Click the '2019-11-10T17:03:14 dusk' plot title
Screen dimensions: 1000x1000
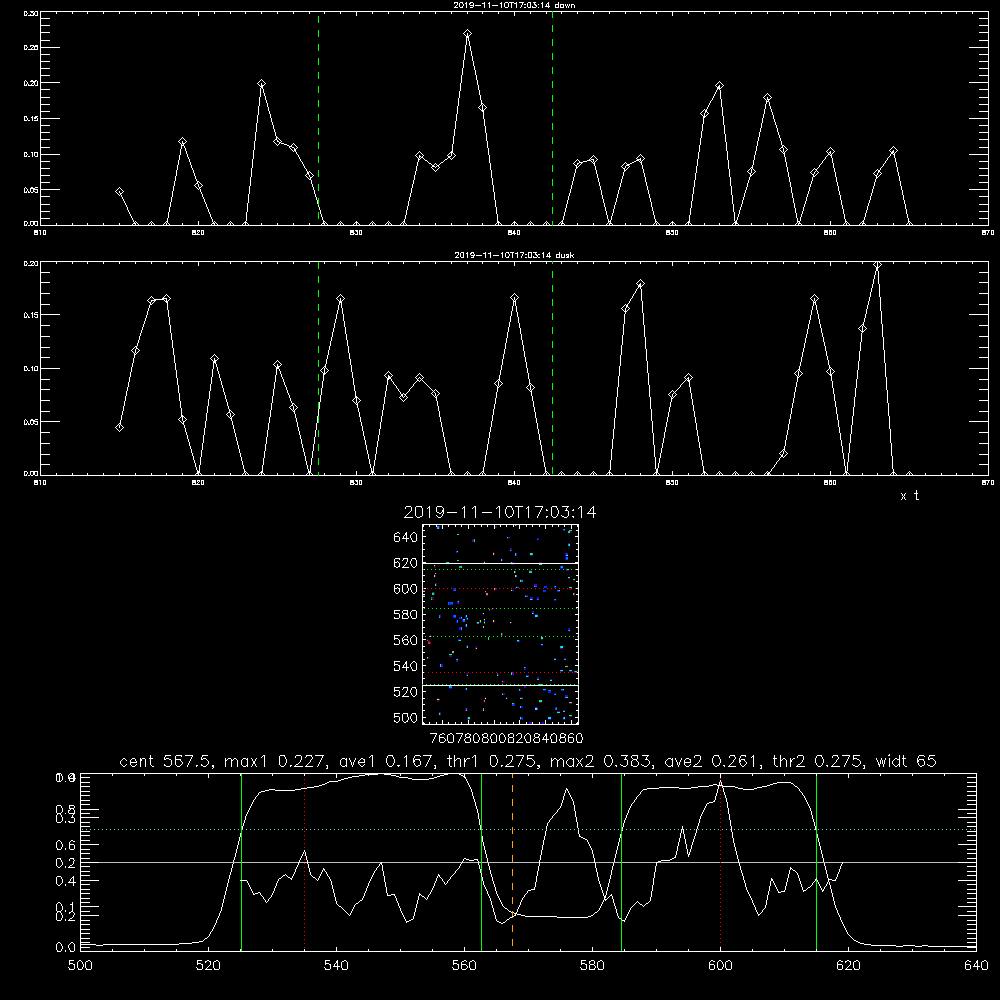514,255
